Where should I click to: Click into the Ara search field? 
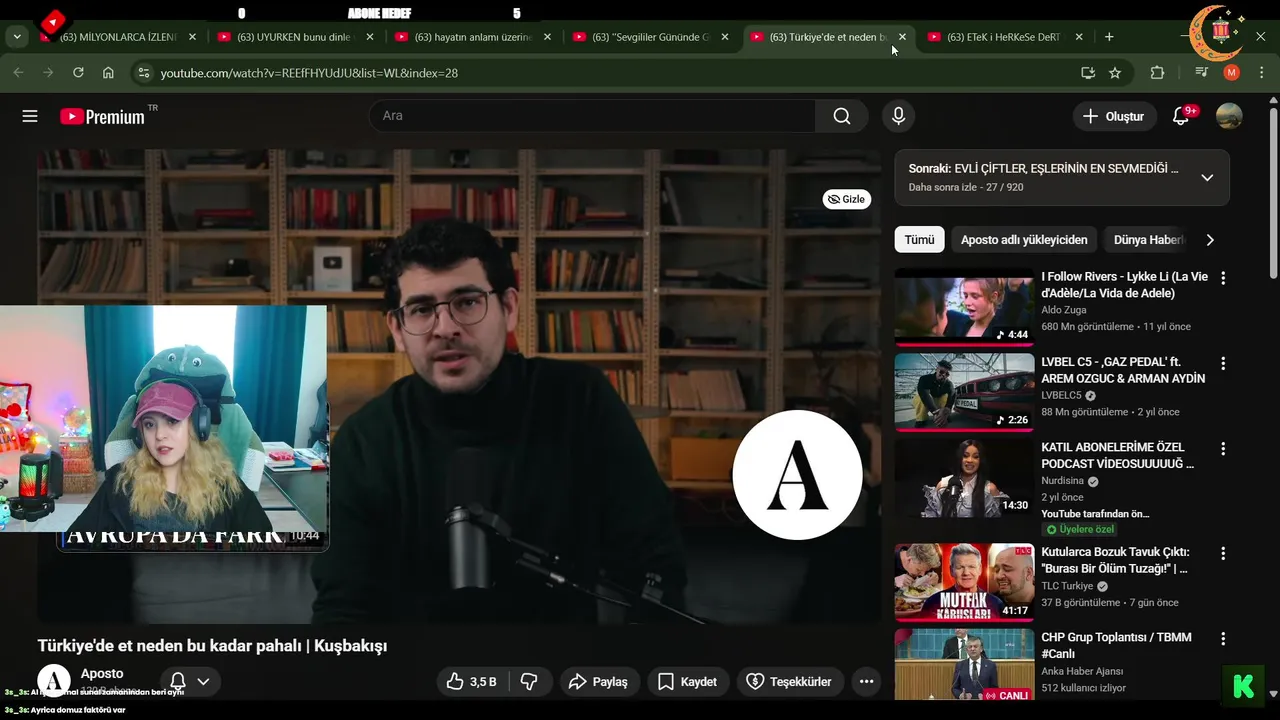(593, 116)
